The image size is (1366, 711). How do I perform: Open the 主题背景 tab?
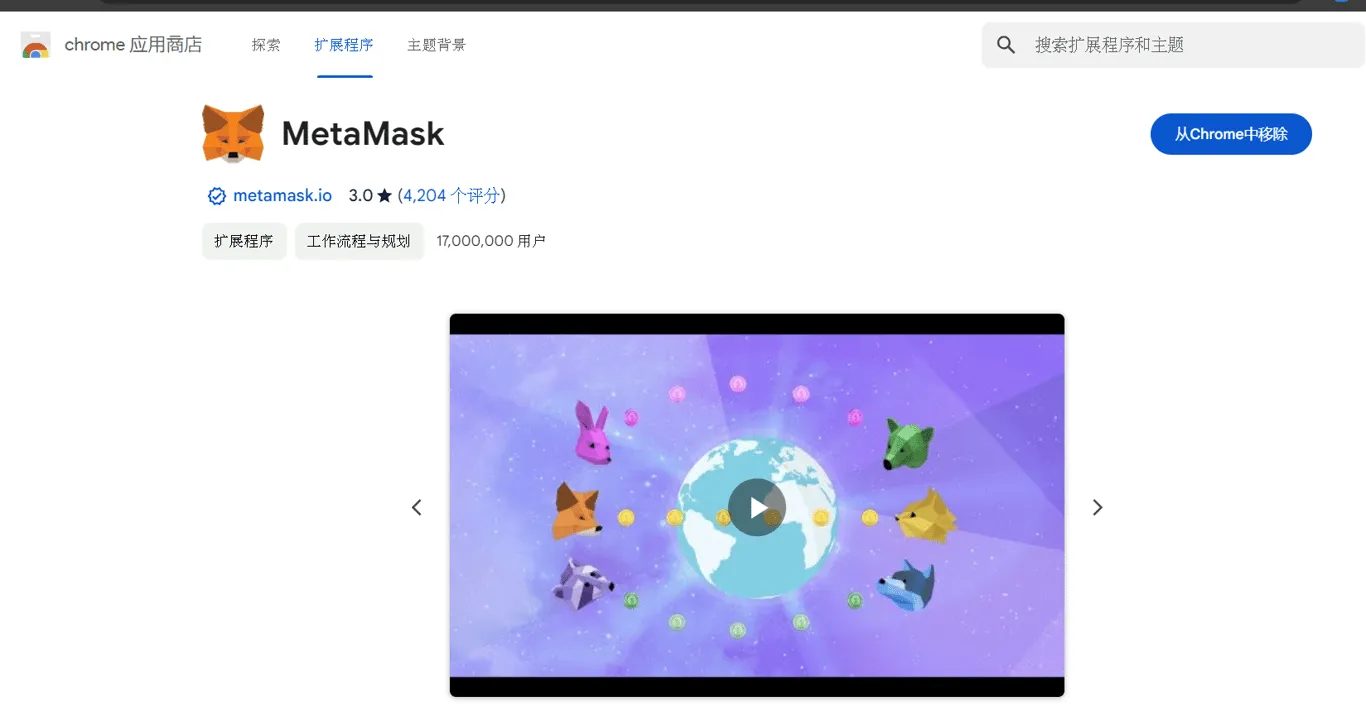pyautogui.click(x=436, y=45)
